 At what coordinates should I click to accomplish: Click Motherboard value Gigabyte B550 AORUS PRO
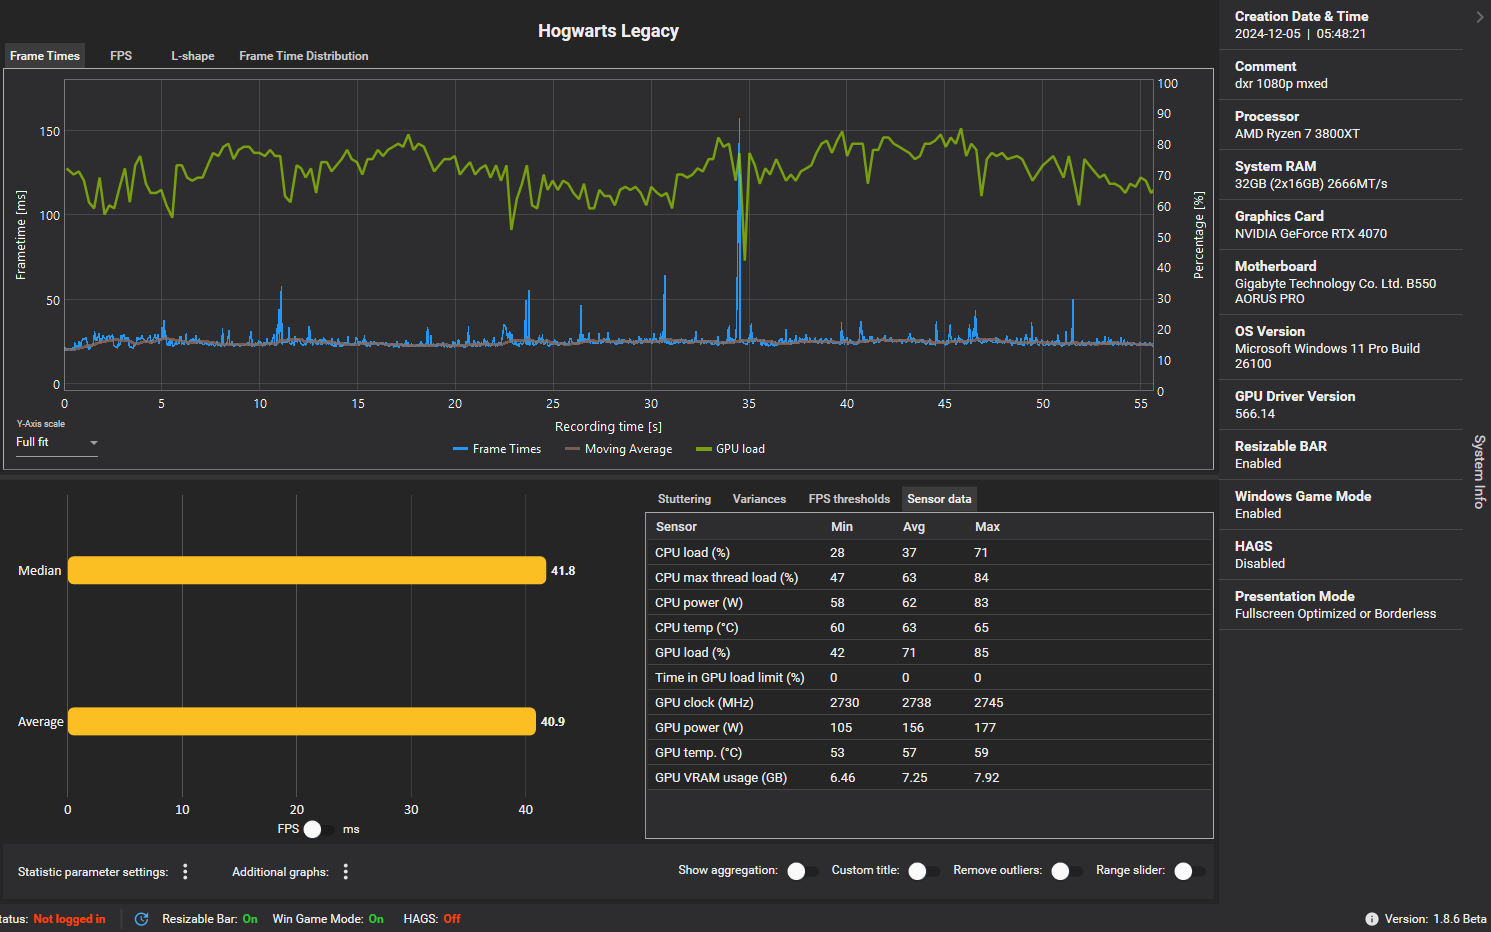click(x=1335, y=291)
